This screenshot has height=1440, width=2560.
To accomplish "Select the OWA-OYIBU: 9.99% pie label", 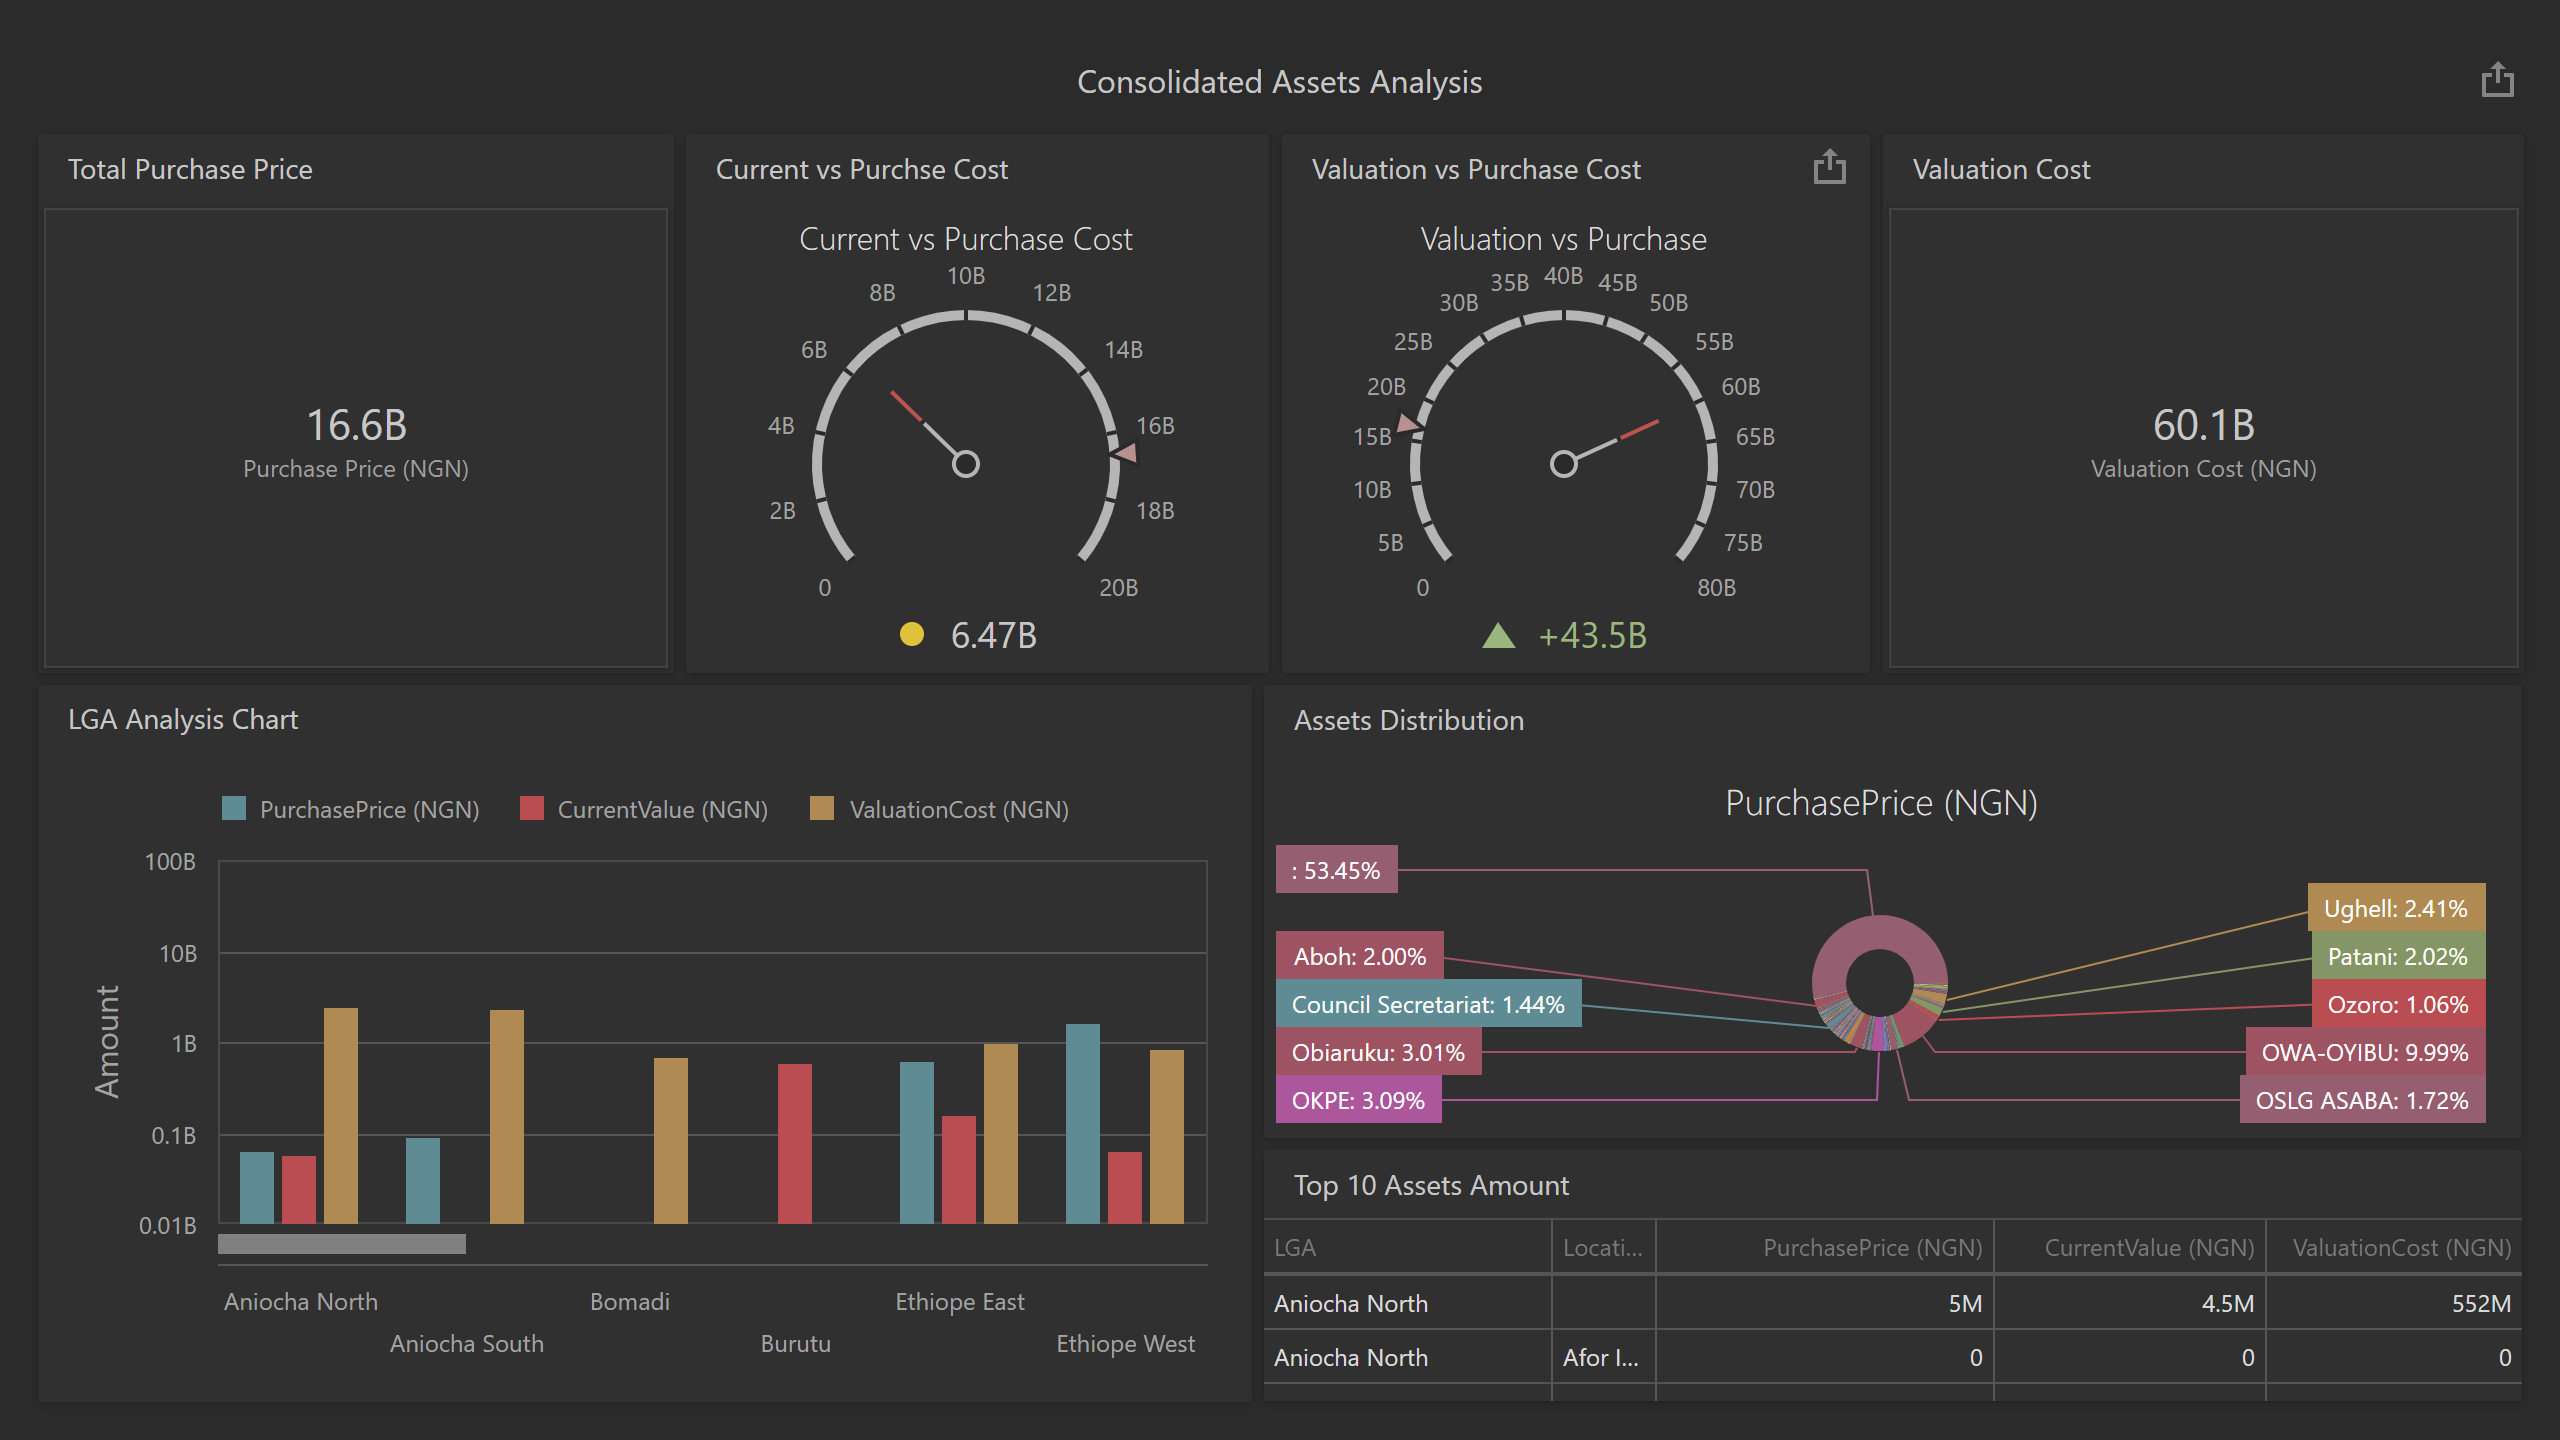I will (2365, 1052).
